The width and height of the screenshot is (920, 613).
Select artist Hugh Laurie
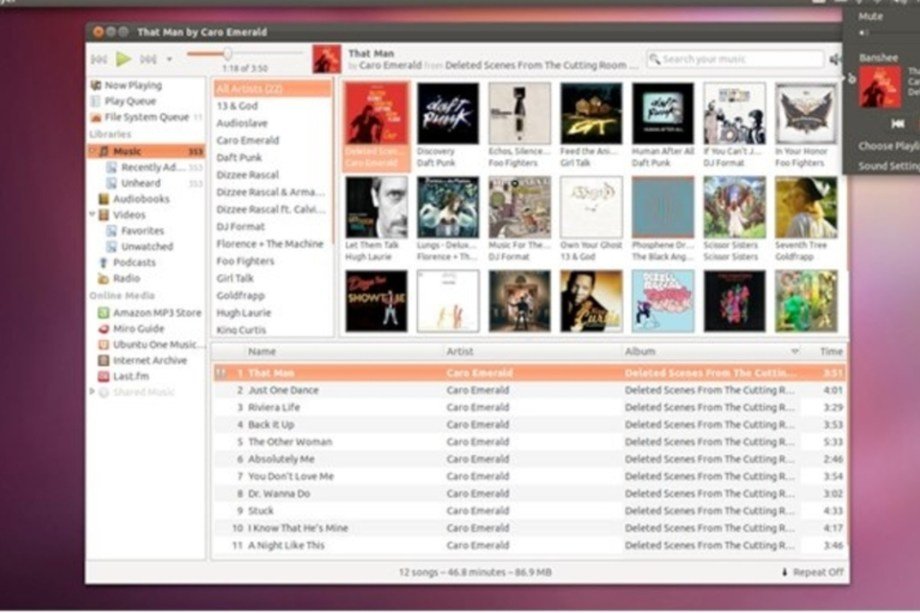pos(243,313)
